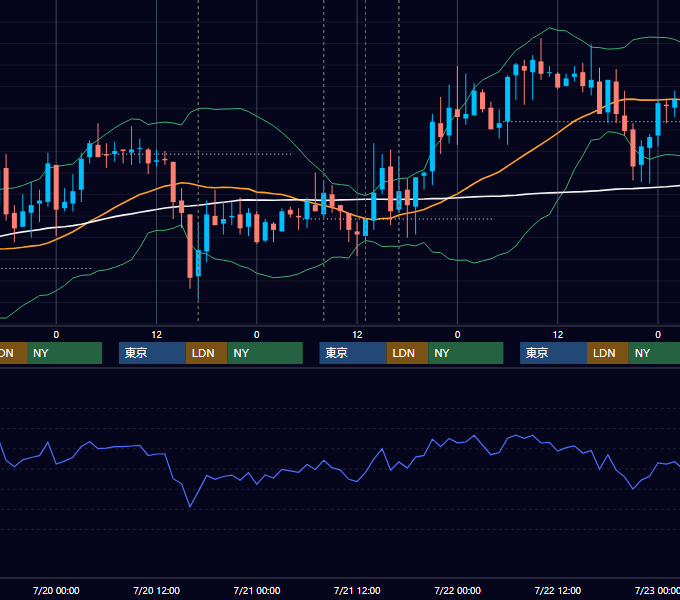Click the LDN session block for 7/22
The height and width of the screenshot is (600, 680).
[608, 353]
